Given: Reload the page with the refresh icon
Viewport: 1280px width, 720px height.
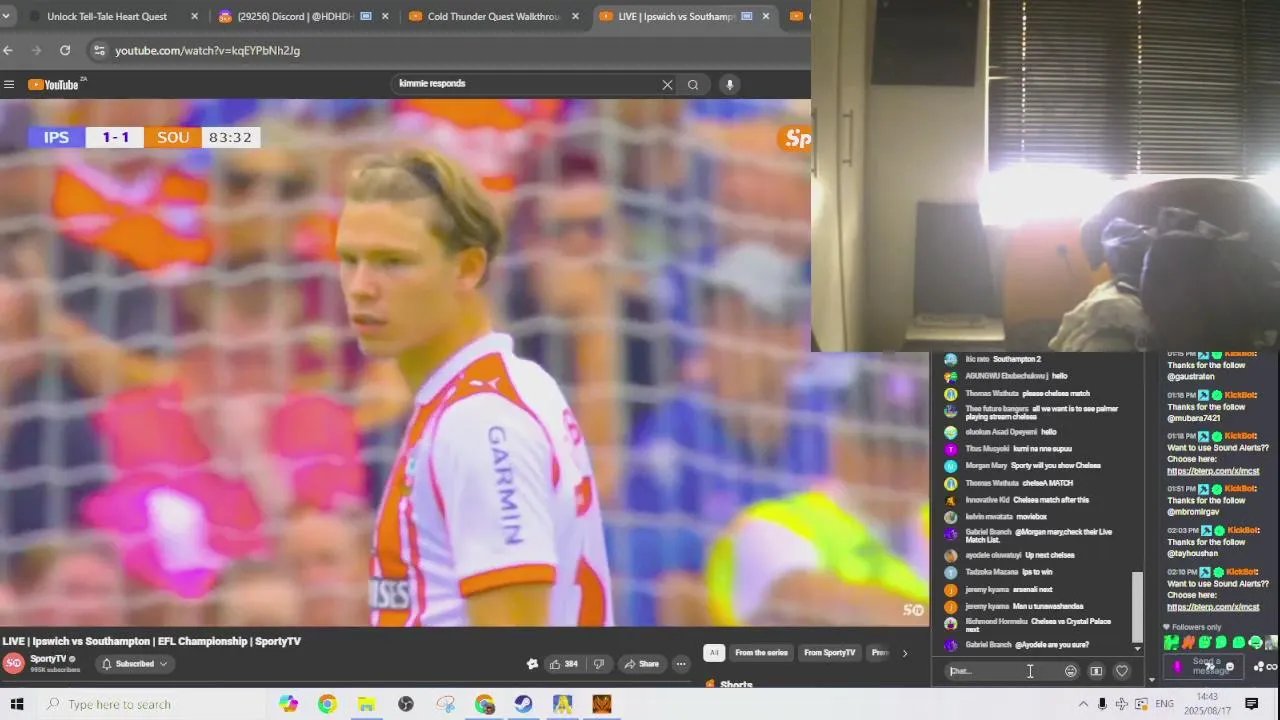Looking at the screenshot, I should 65,50.
